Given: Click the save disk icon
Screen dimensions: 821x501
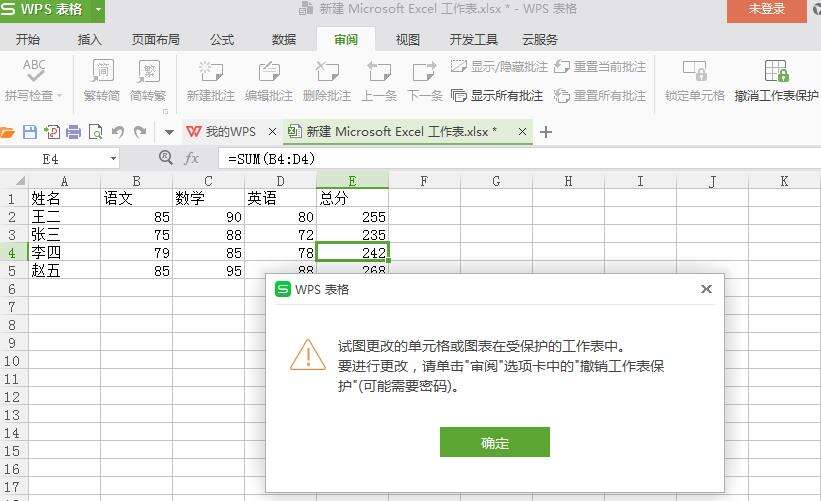Looking at the screenshot, I should [x=30, y=132].
